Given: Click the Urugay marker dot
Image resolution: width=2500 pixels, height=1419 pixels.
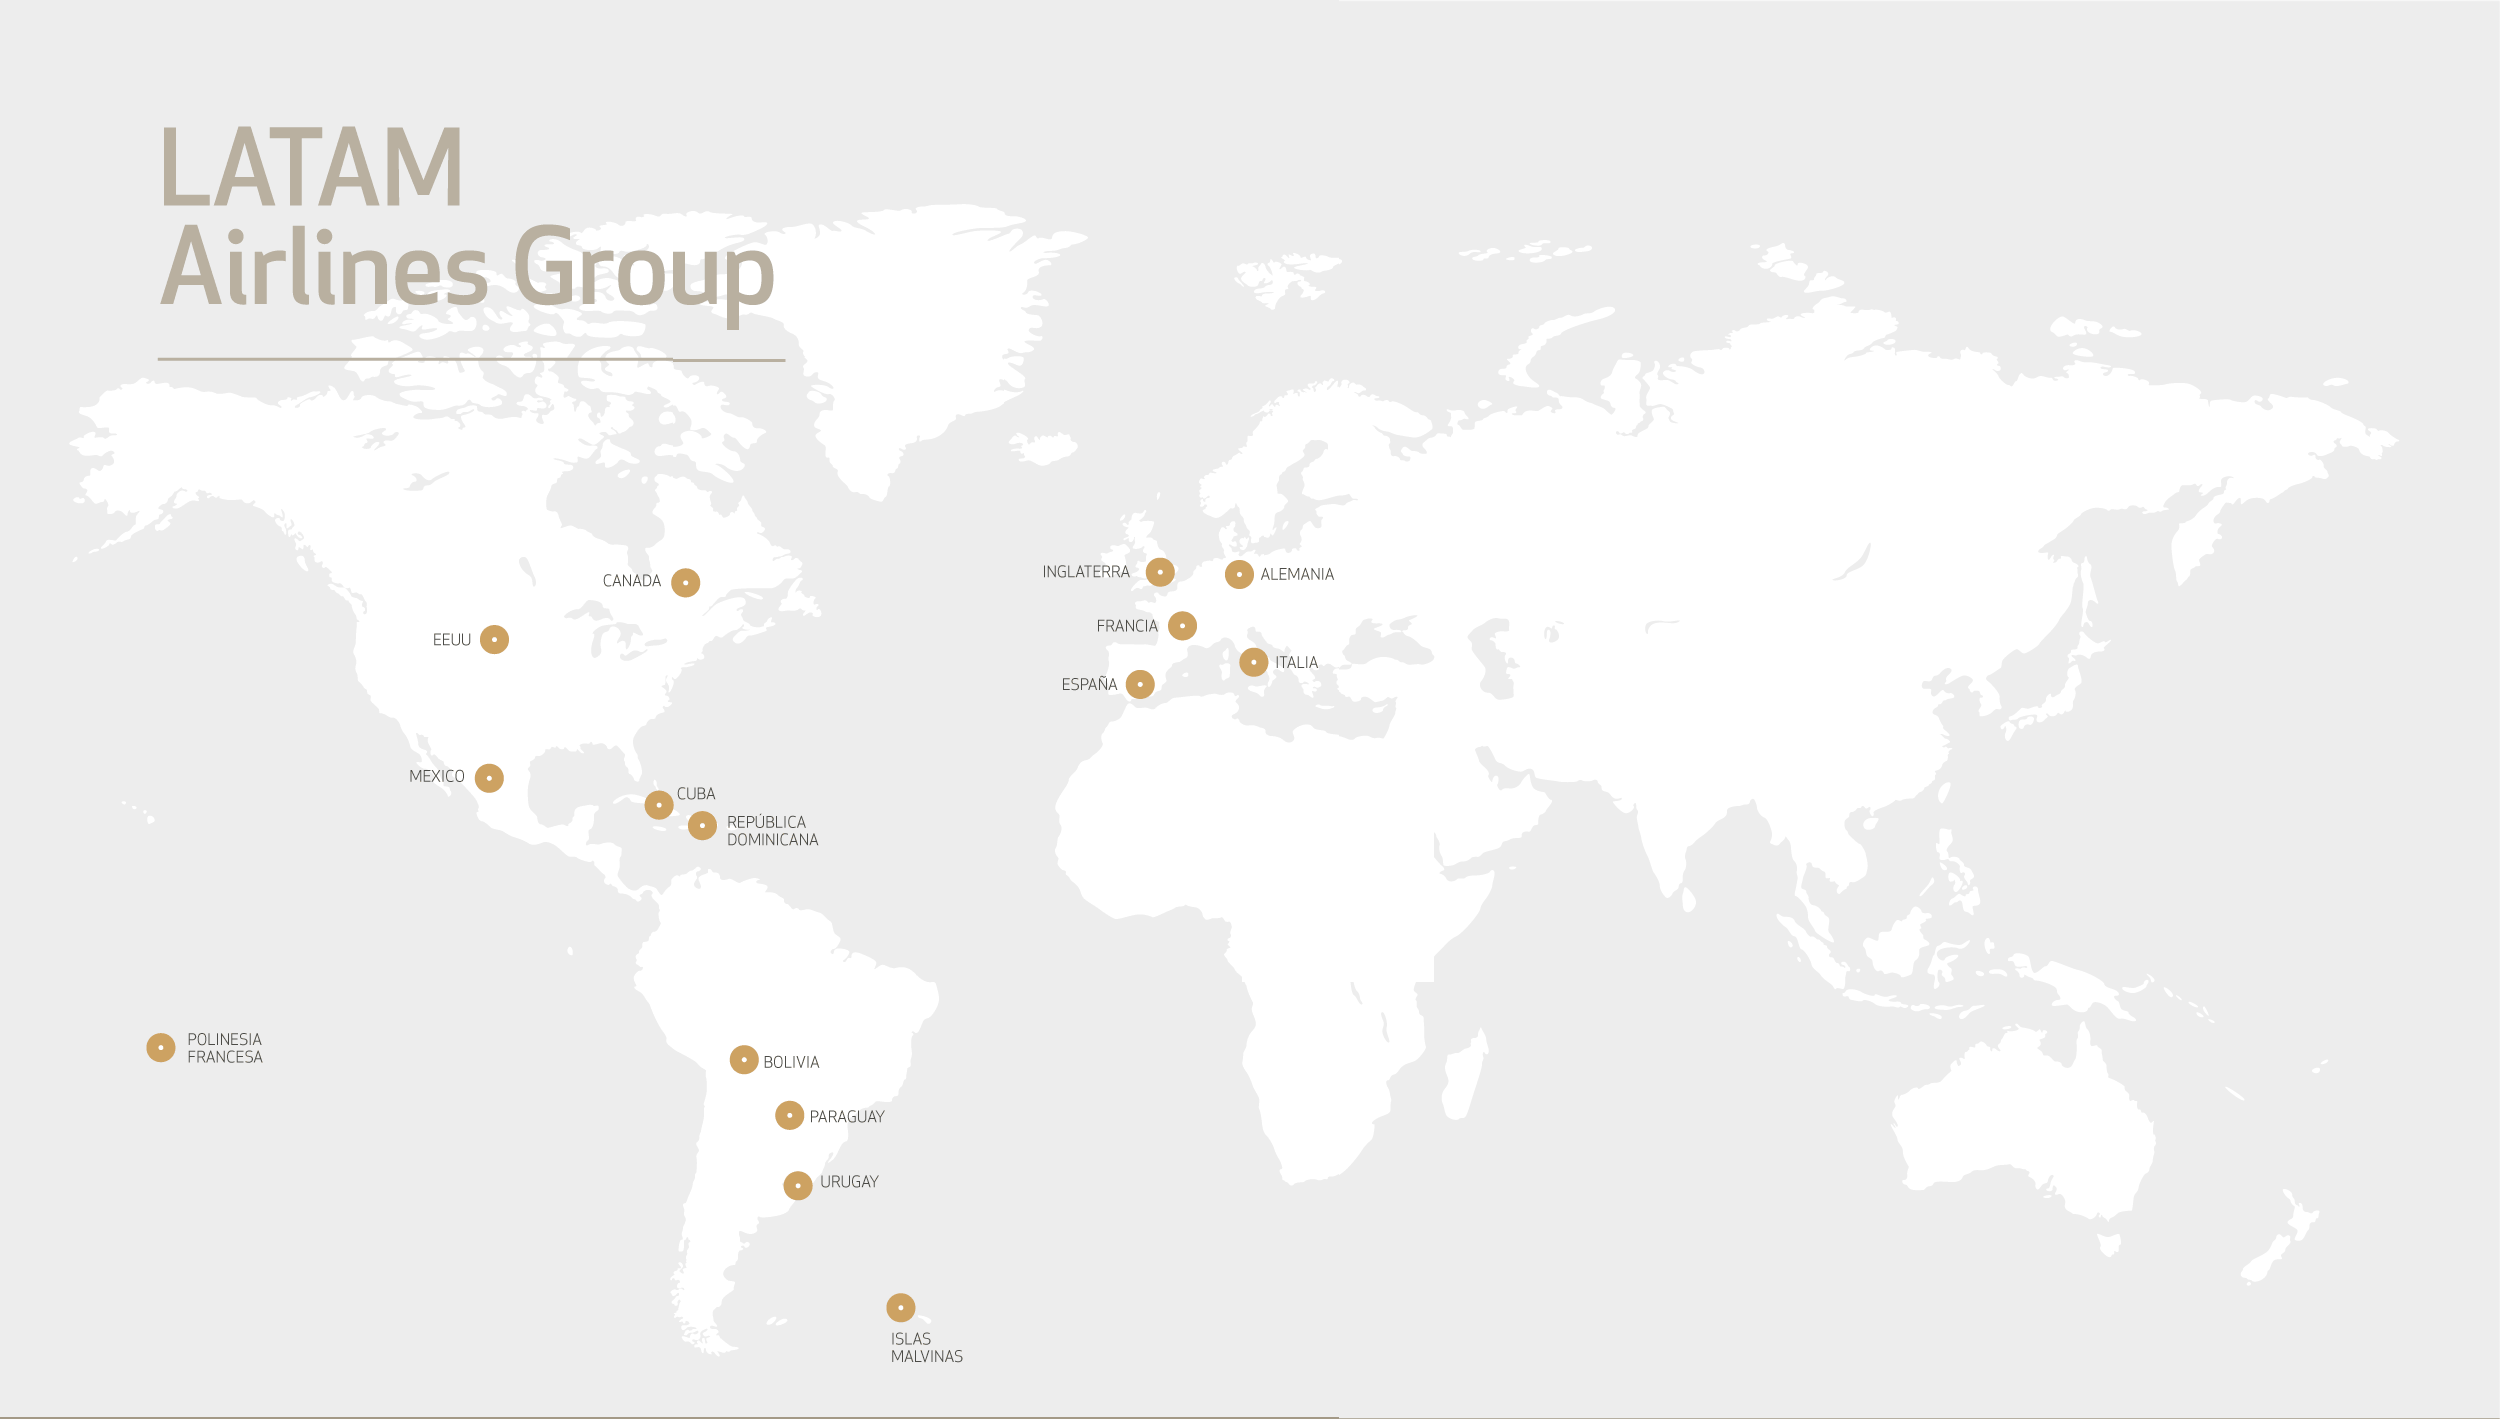Looking at the screenshot, I should tap(797, 1185).
